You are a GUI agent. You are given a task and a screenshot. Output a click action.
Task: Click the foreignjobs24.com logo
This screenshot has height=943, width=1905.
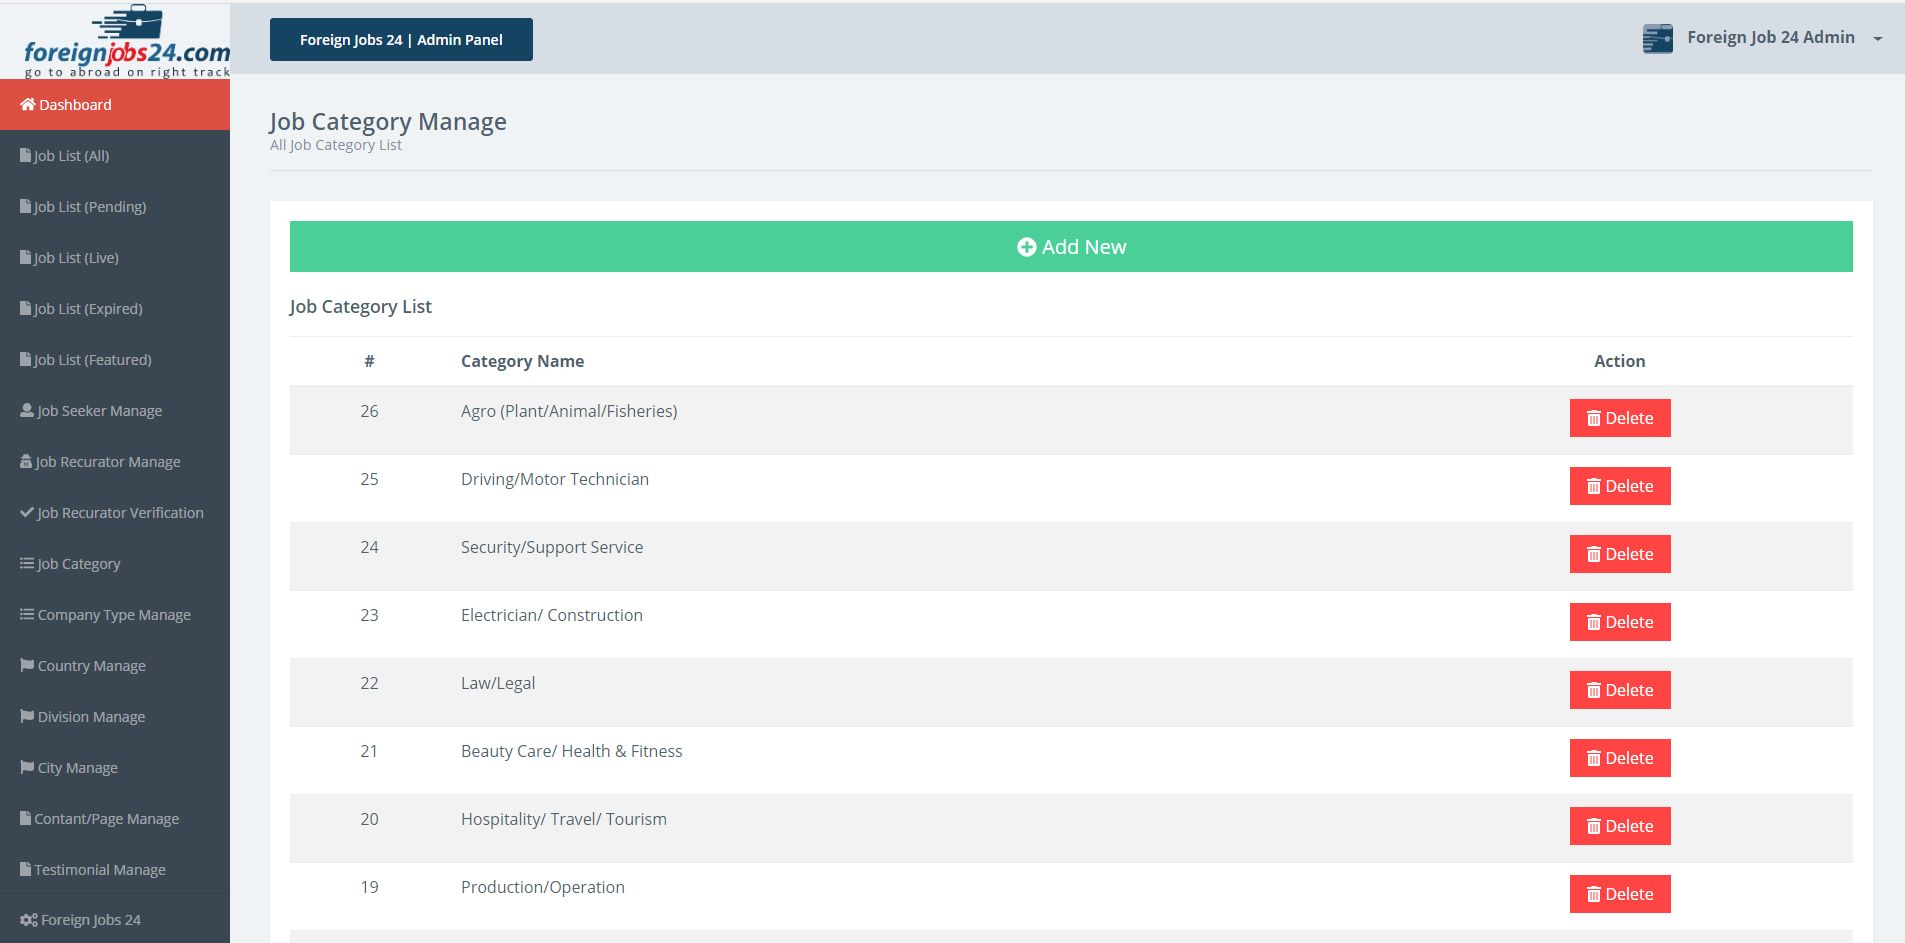(x=126, y=42)
